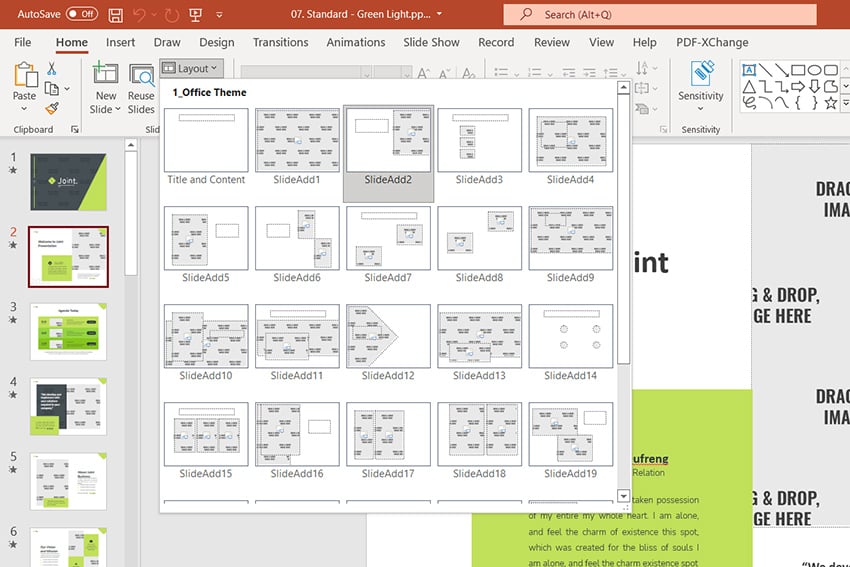Open the Sensitivity label icon
This screenshot has height=567, width=850.
[x=701, y=72]
